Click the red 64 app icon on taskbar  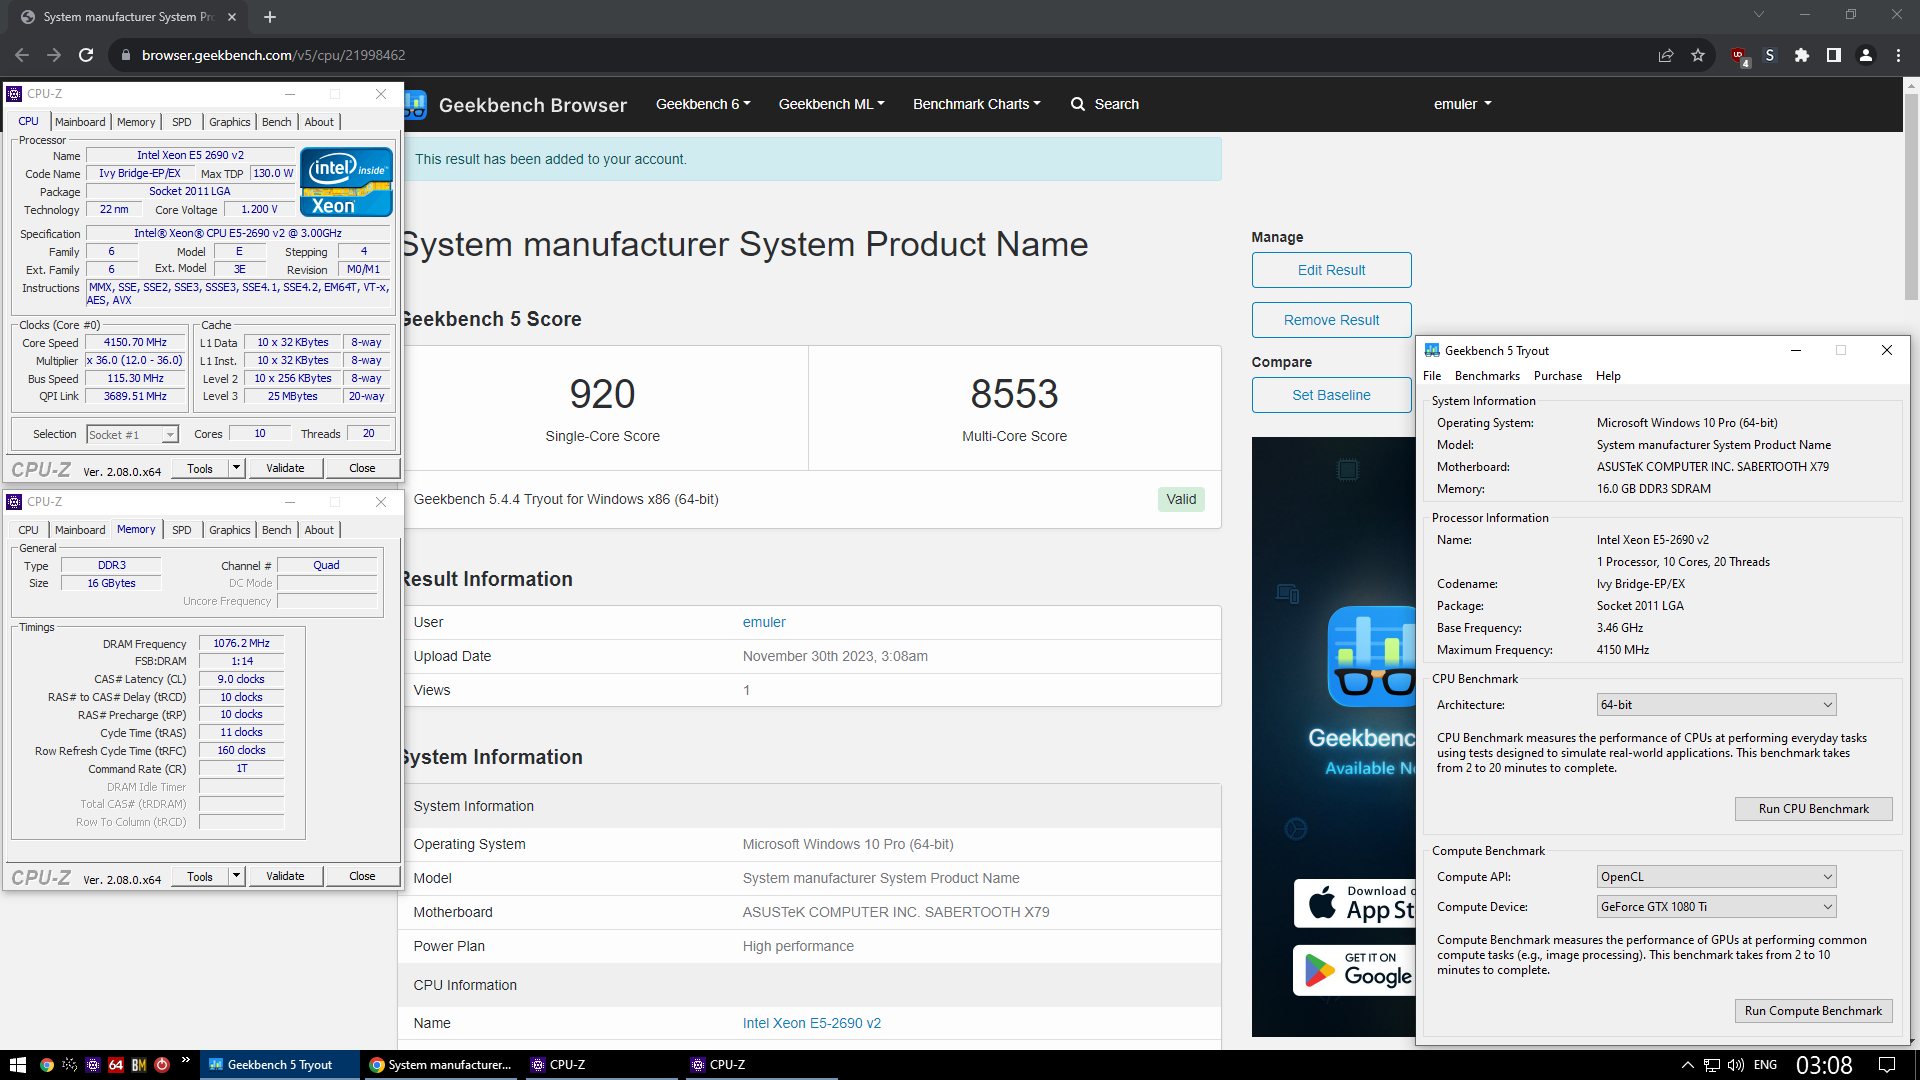tap(116, 1065)
